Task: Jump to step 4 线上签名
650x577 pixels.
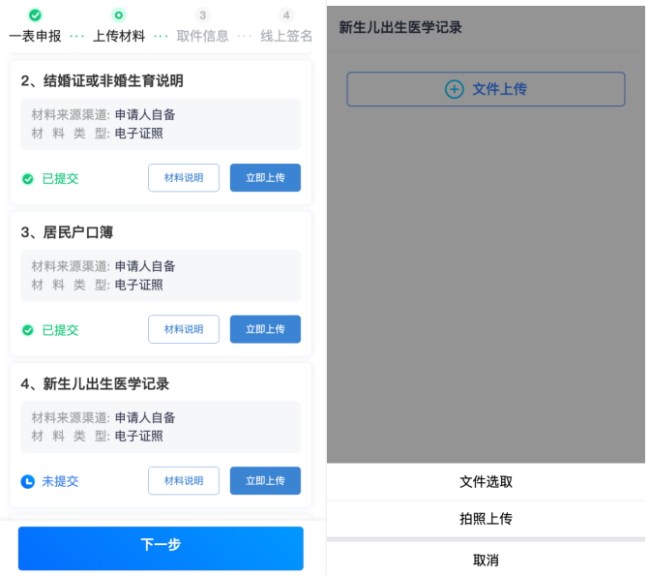Action: [287, 15]
